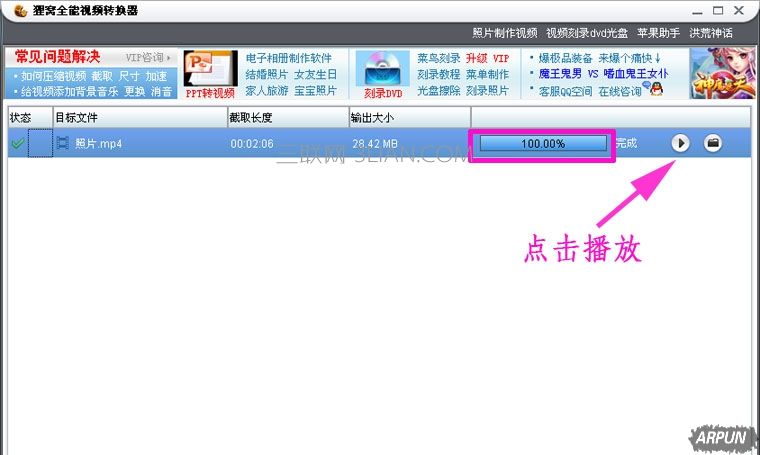Click the 刻录DVD disc icon

[382, 69]
